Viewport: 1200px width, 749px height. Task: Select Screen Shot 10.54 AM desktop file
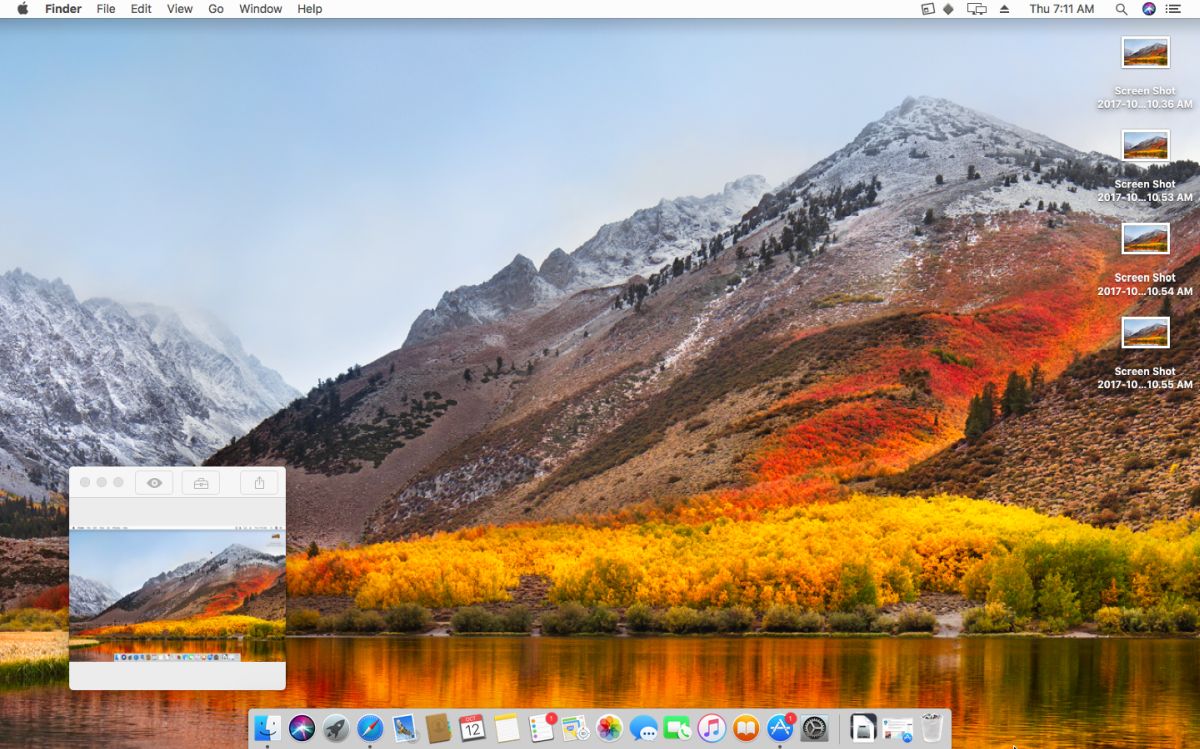pyautogui.click(x=1145, y=258)
